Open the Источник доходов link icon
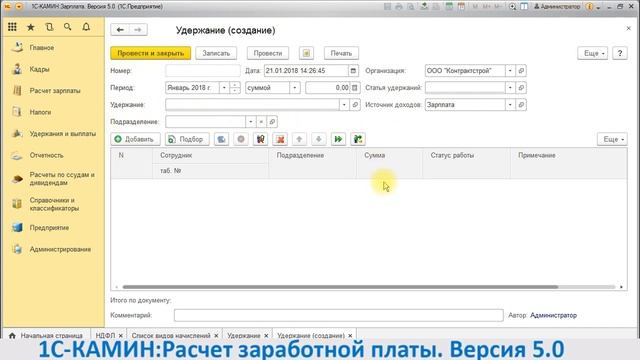640x360 pixels. point(521,105)
